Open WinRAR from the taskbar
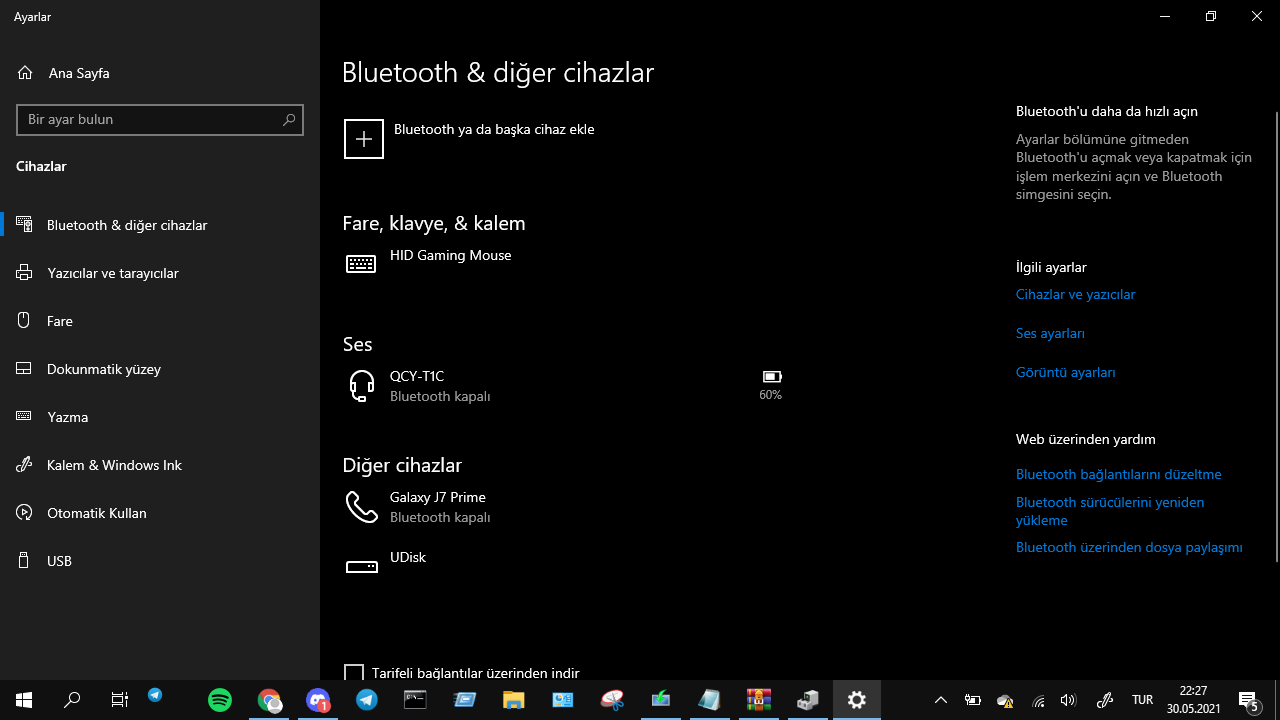This screenshot has height=720, width=1280. click(x=759, y=700)
